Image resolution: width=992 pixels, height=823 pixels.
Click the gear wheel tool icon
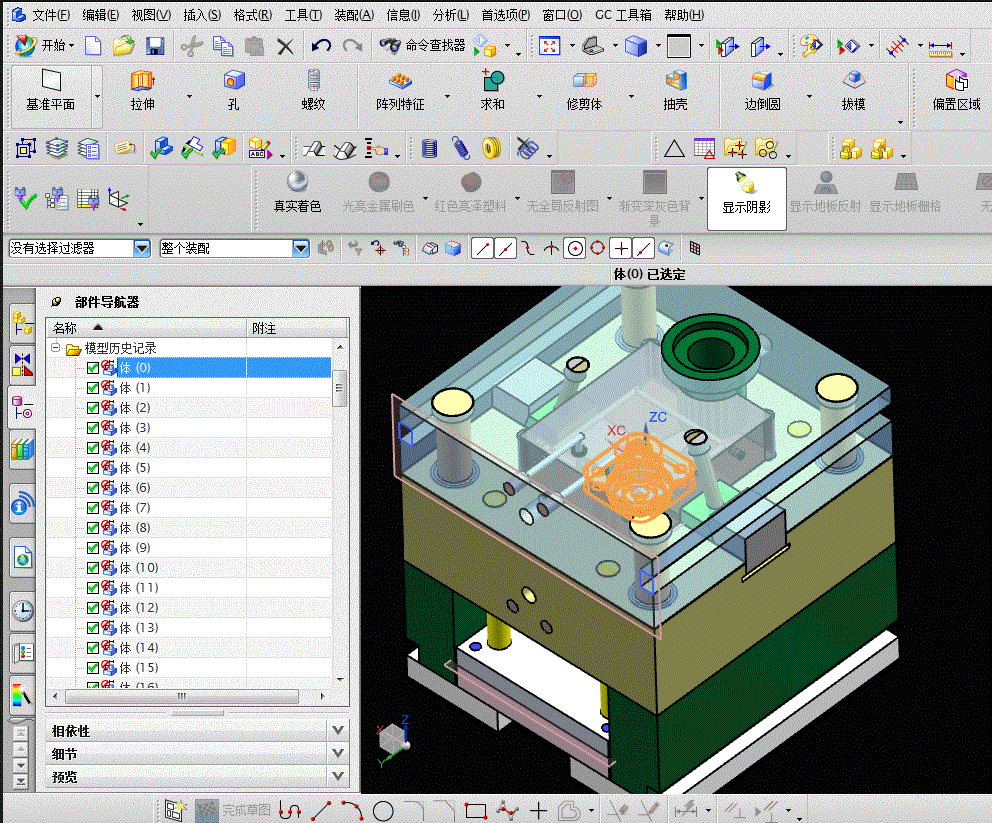coord(492,149)
